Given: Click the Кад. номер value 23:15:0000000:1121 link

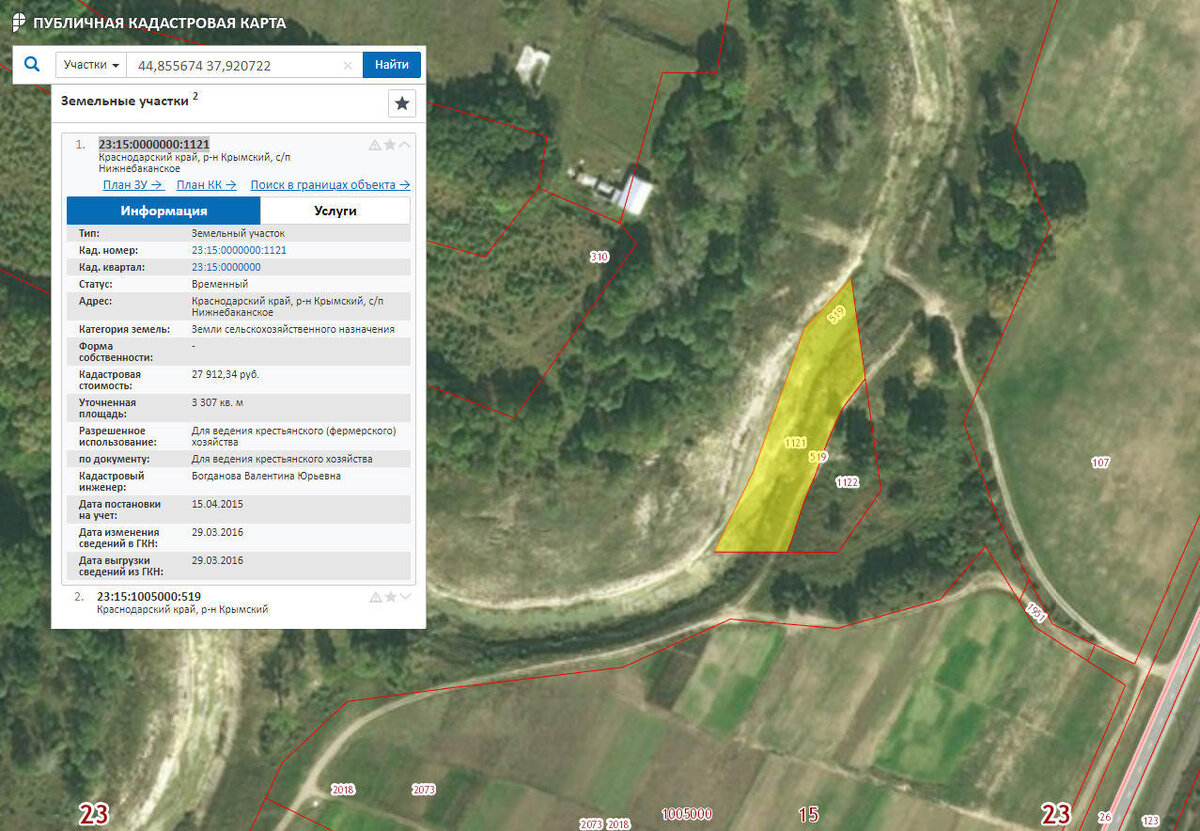Looking at the screenshot, I should (x=239, y=250).
